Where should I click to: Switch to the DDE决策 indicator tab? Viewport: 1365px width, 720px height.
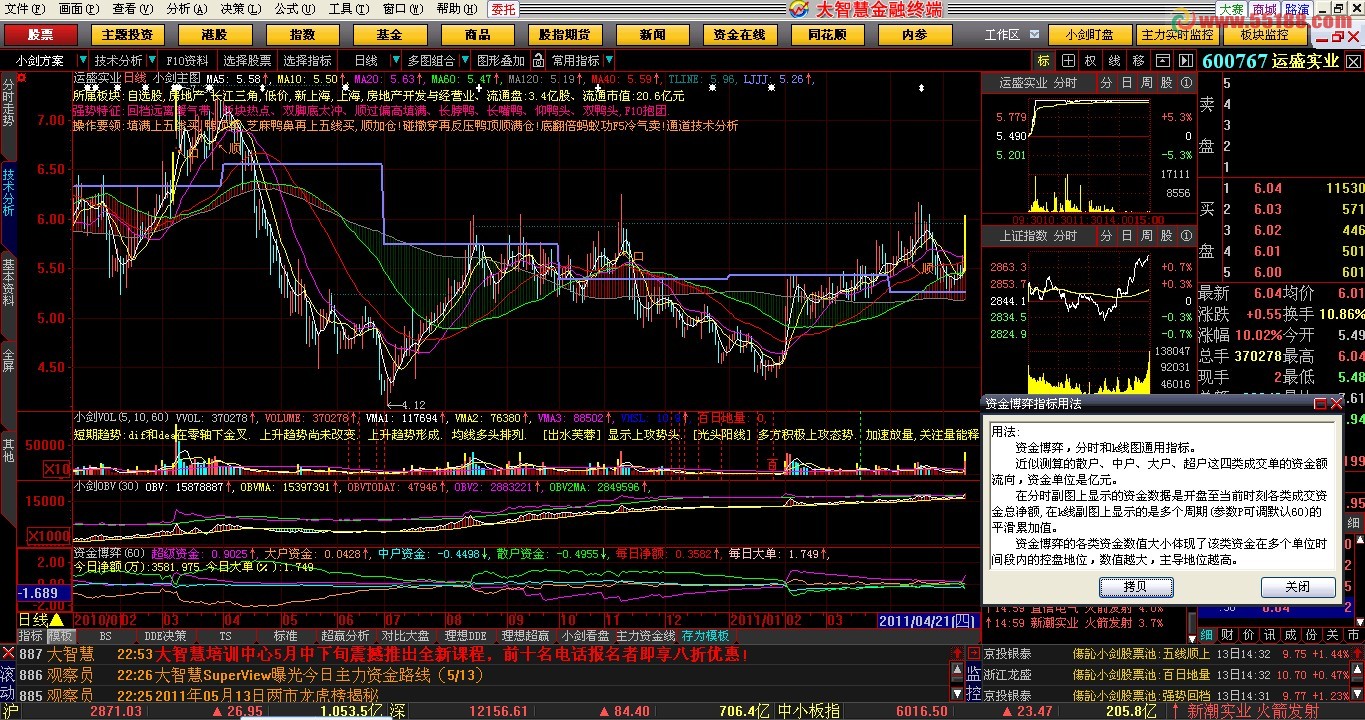165,635
